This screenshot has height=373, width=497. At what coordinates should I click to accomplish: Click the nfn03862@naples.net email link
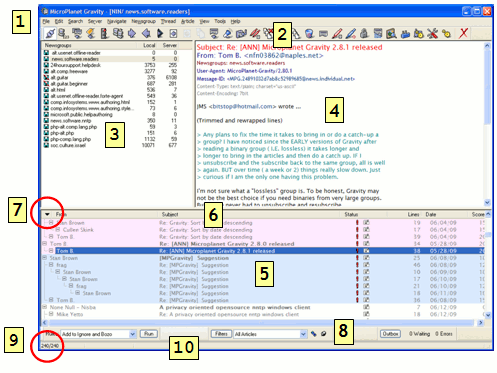[x=284, y=55]
